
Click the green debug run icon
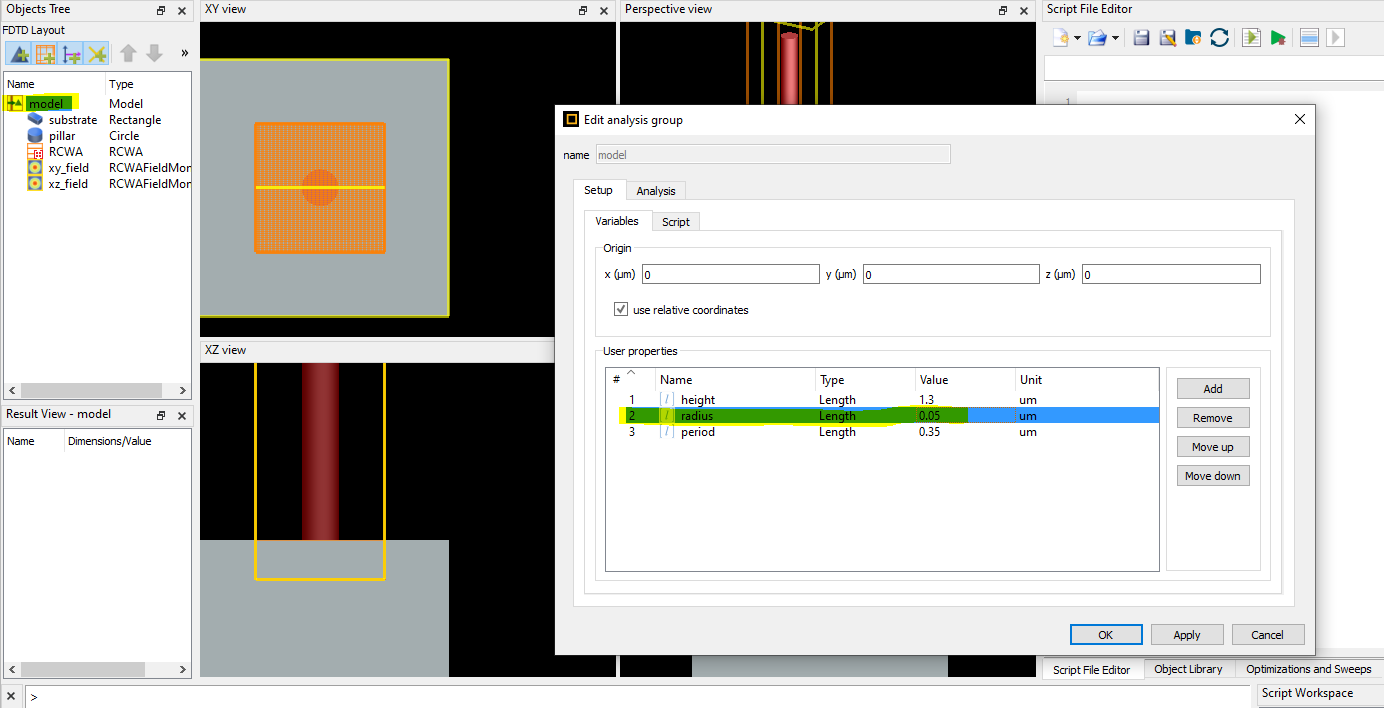click(1278, 38)
